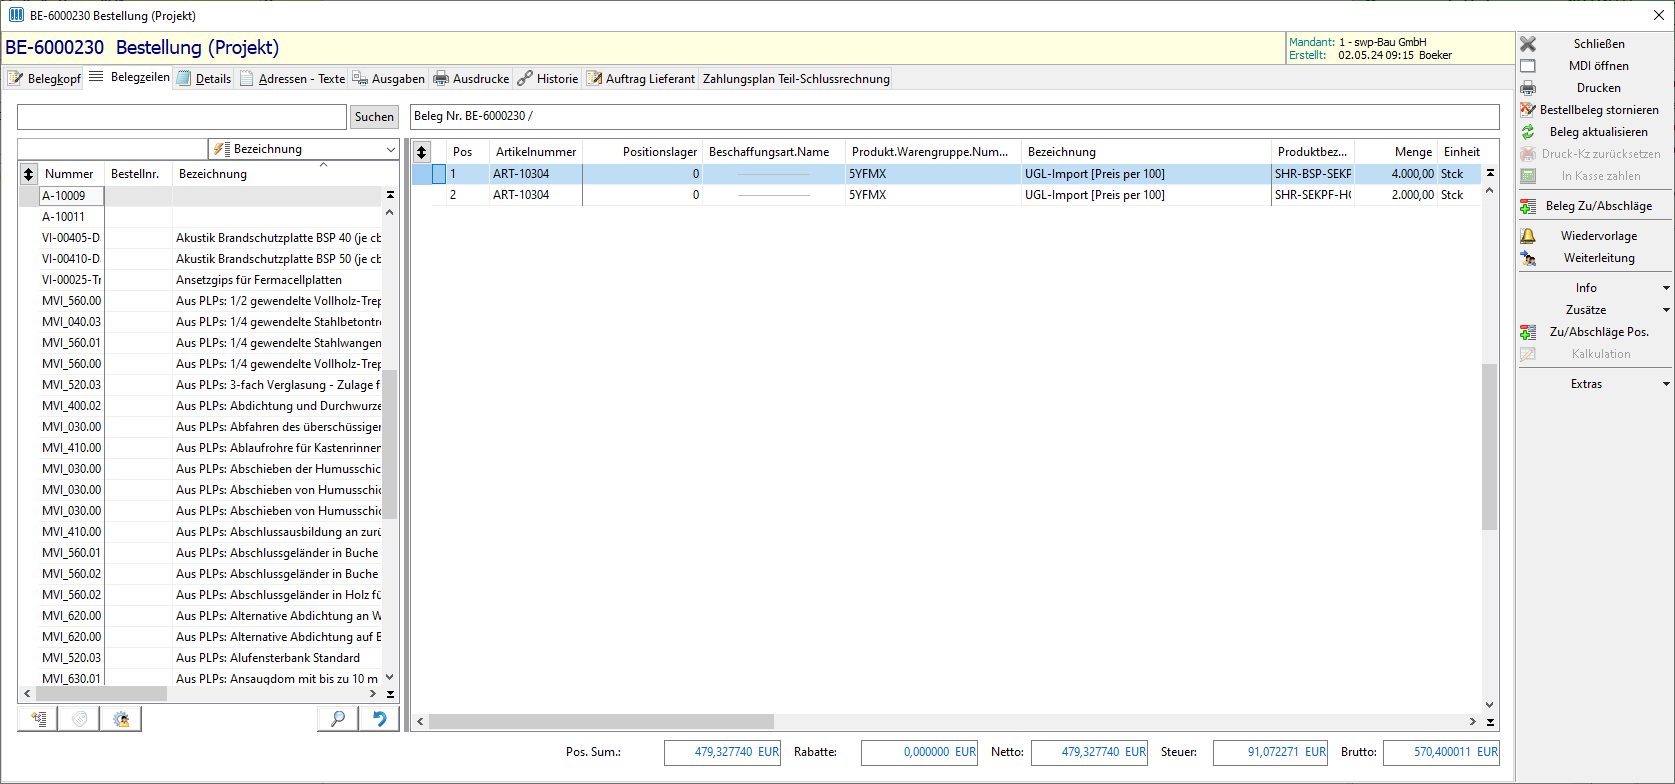
Task: Select the row indicator box of position 1
Action: coord(439,174)
